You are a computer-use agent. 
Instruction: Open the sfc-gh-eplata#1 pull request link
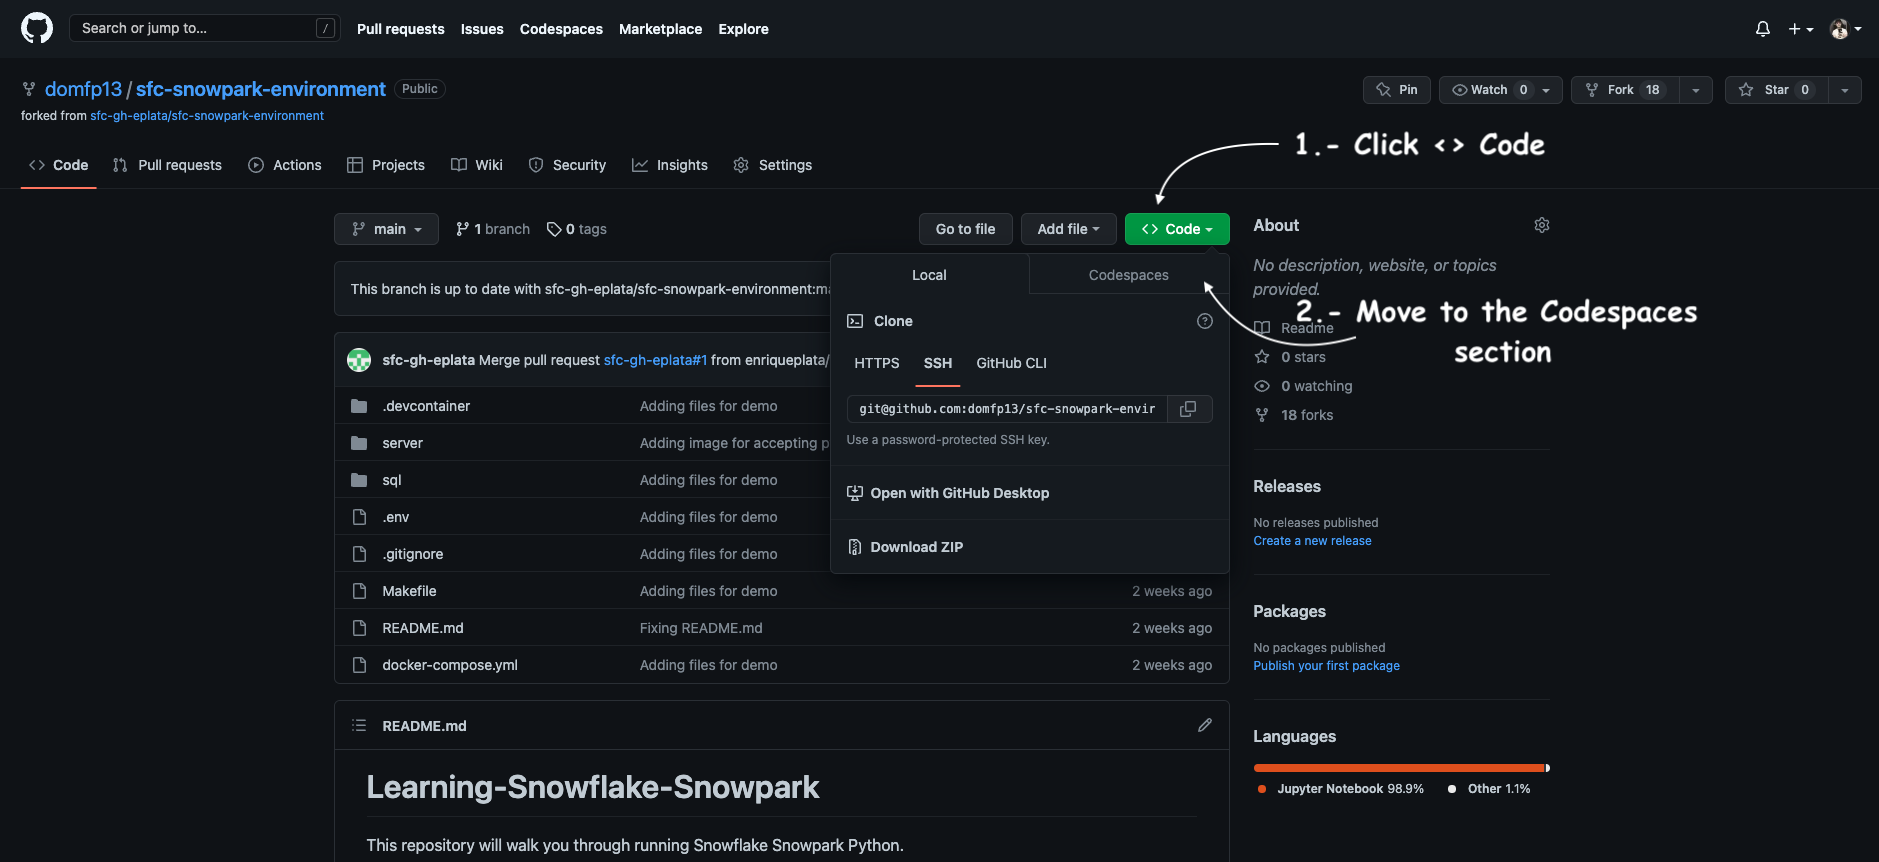click(655, 360)
